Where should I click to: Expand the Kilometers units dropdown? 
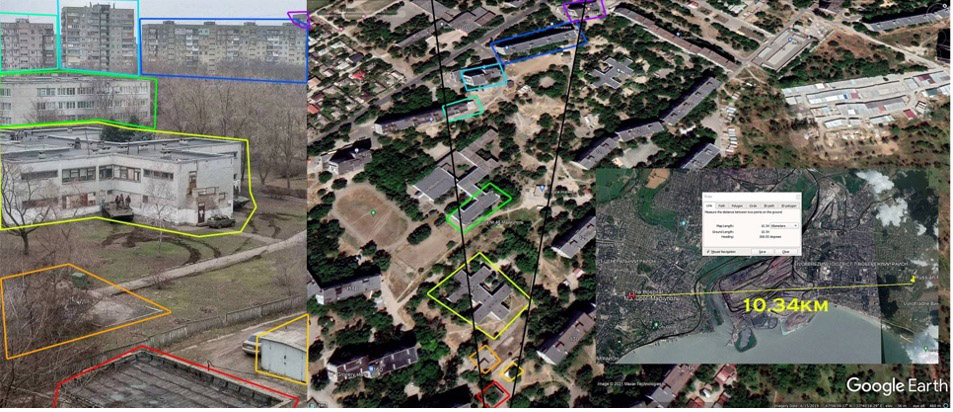(782, 225)
